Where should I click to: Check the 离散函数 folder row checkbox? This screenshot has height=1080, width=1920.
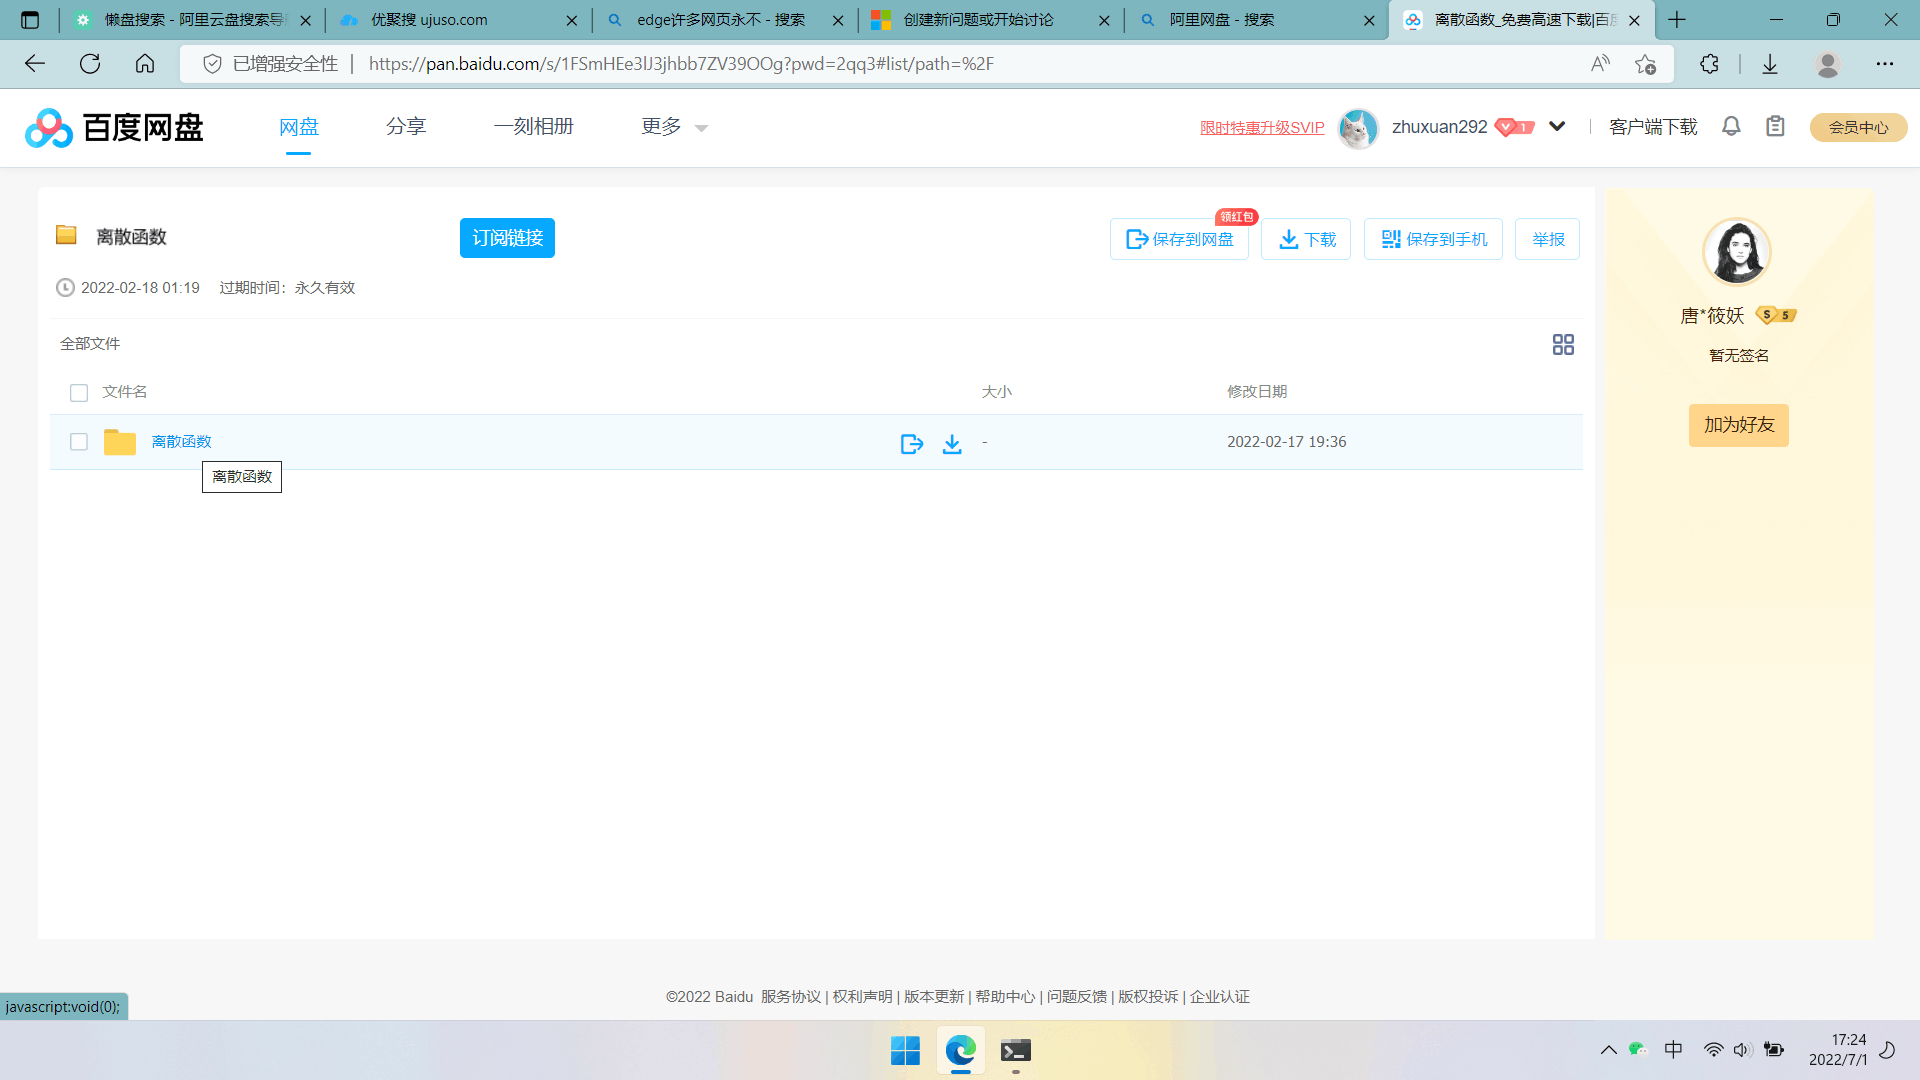click(79, 442)
